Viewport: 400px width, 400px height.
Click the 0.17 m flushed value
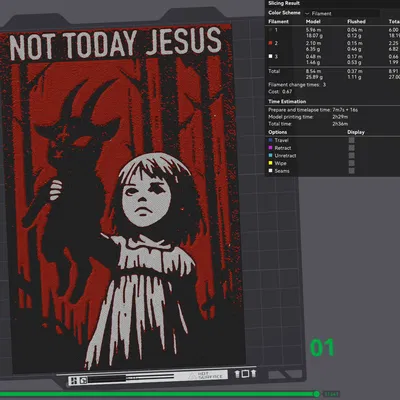[x=355, y=56]
